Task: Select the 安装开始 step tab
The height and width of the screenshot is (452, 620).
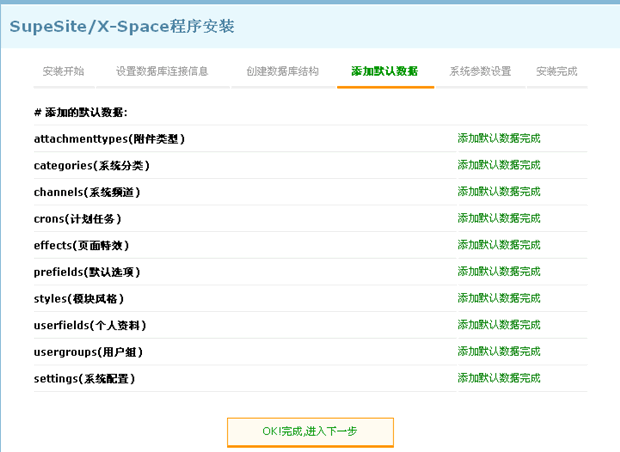Action: click(x=64, y=72)
